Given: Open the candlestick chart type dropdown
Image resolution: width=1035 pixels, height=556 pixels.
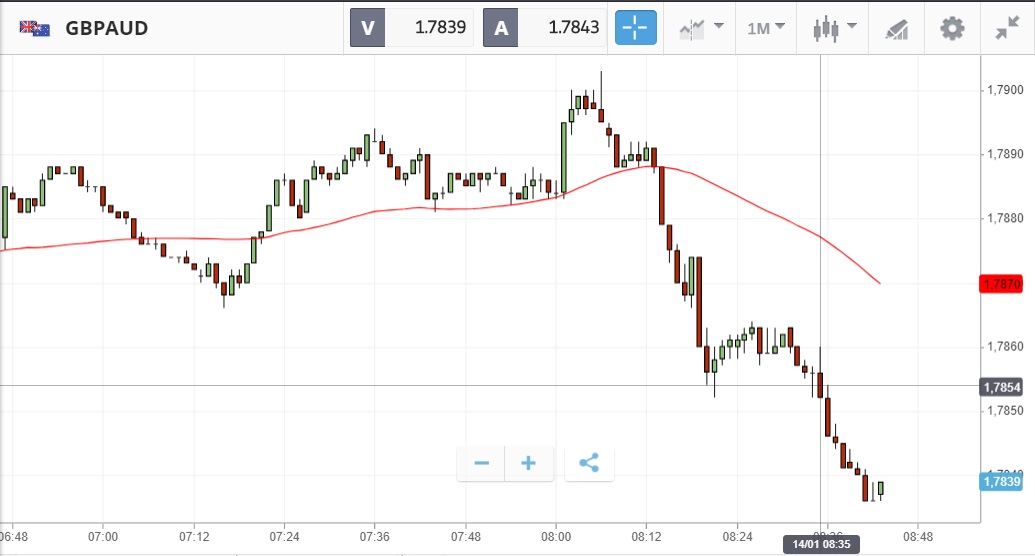Looking at the screenshot, I should point(835,27).
